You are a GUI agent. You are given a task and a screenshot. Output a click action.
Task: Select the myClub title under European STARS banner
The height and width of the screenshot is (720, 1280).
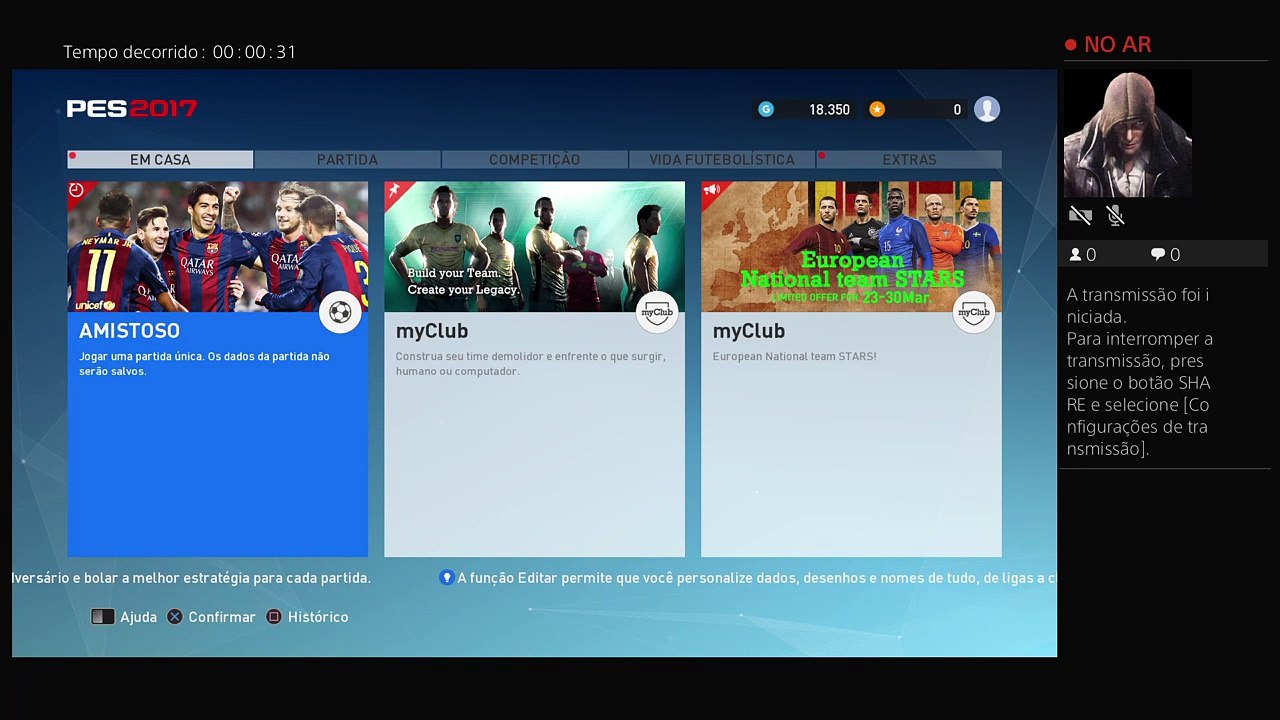tap(749, 331)
